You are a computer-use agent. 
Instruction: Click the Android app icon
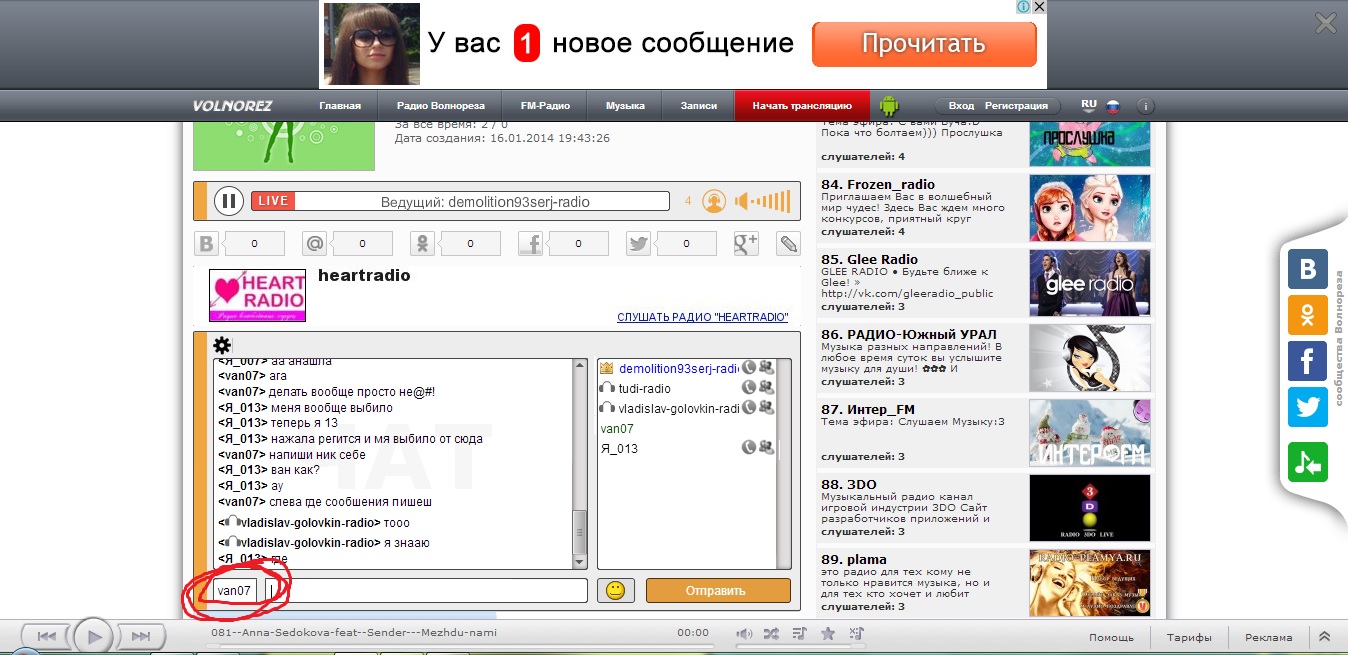(888, 105)
